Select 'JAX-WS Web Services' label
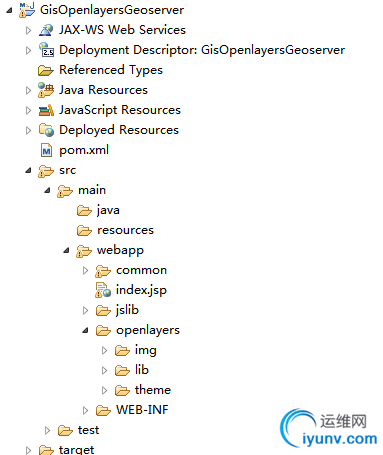The width and height of the screenshot is (383, 455). click(x=122, y=30)
